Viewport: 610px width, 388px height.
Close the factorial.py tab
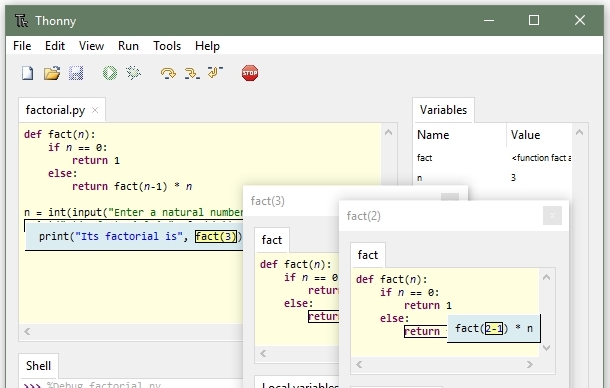95,110
